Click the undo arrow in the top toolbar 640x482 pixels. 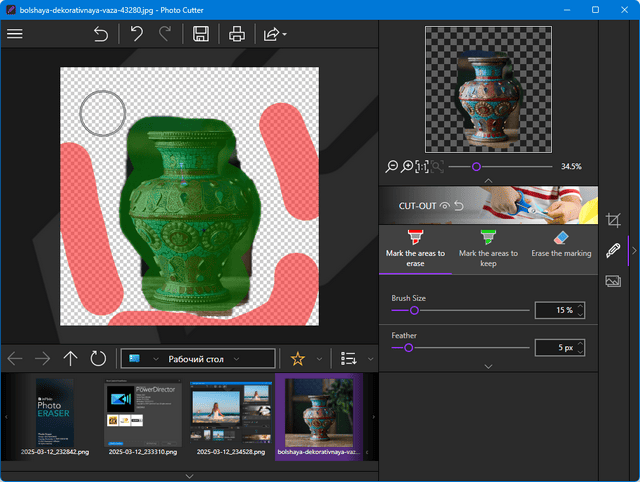[x=137, y=34]
